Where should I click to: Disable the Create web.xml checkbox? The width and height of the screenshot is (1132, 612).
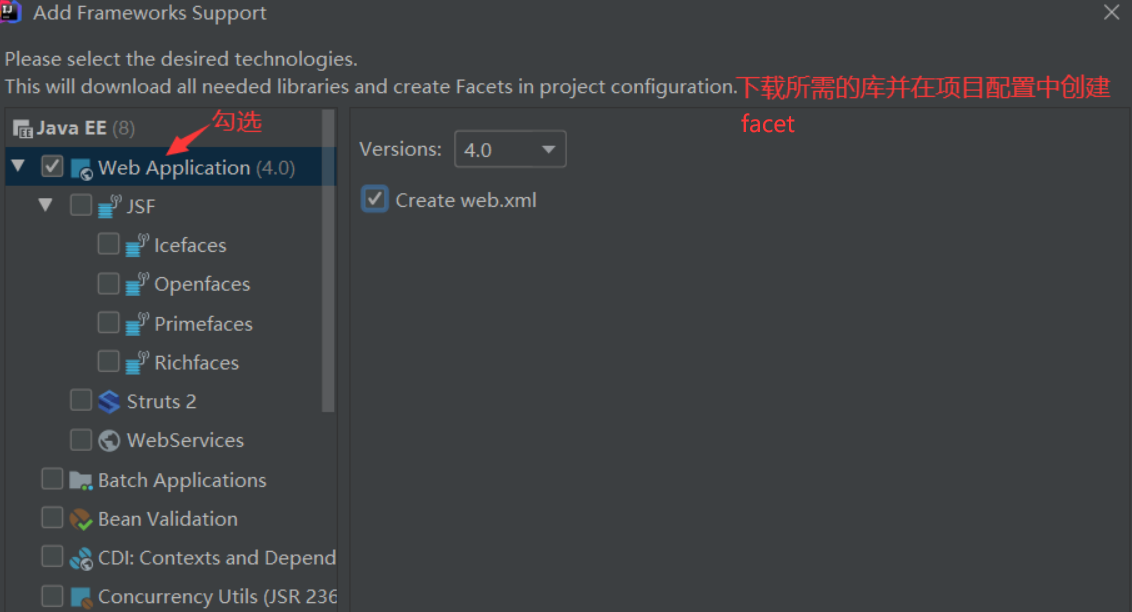coord(374,199)
